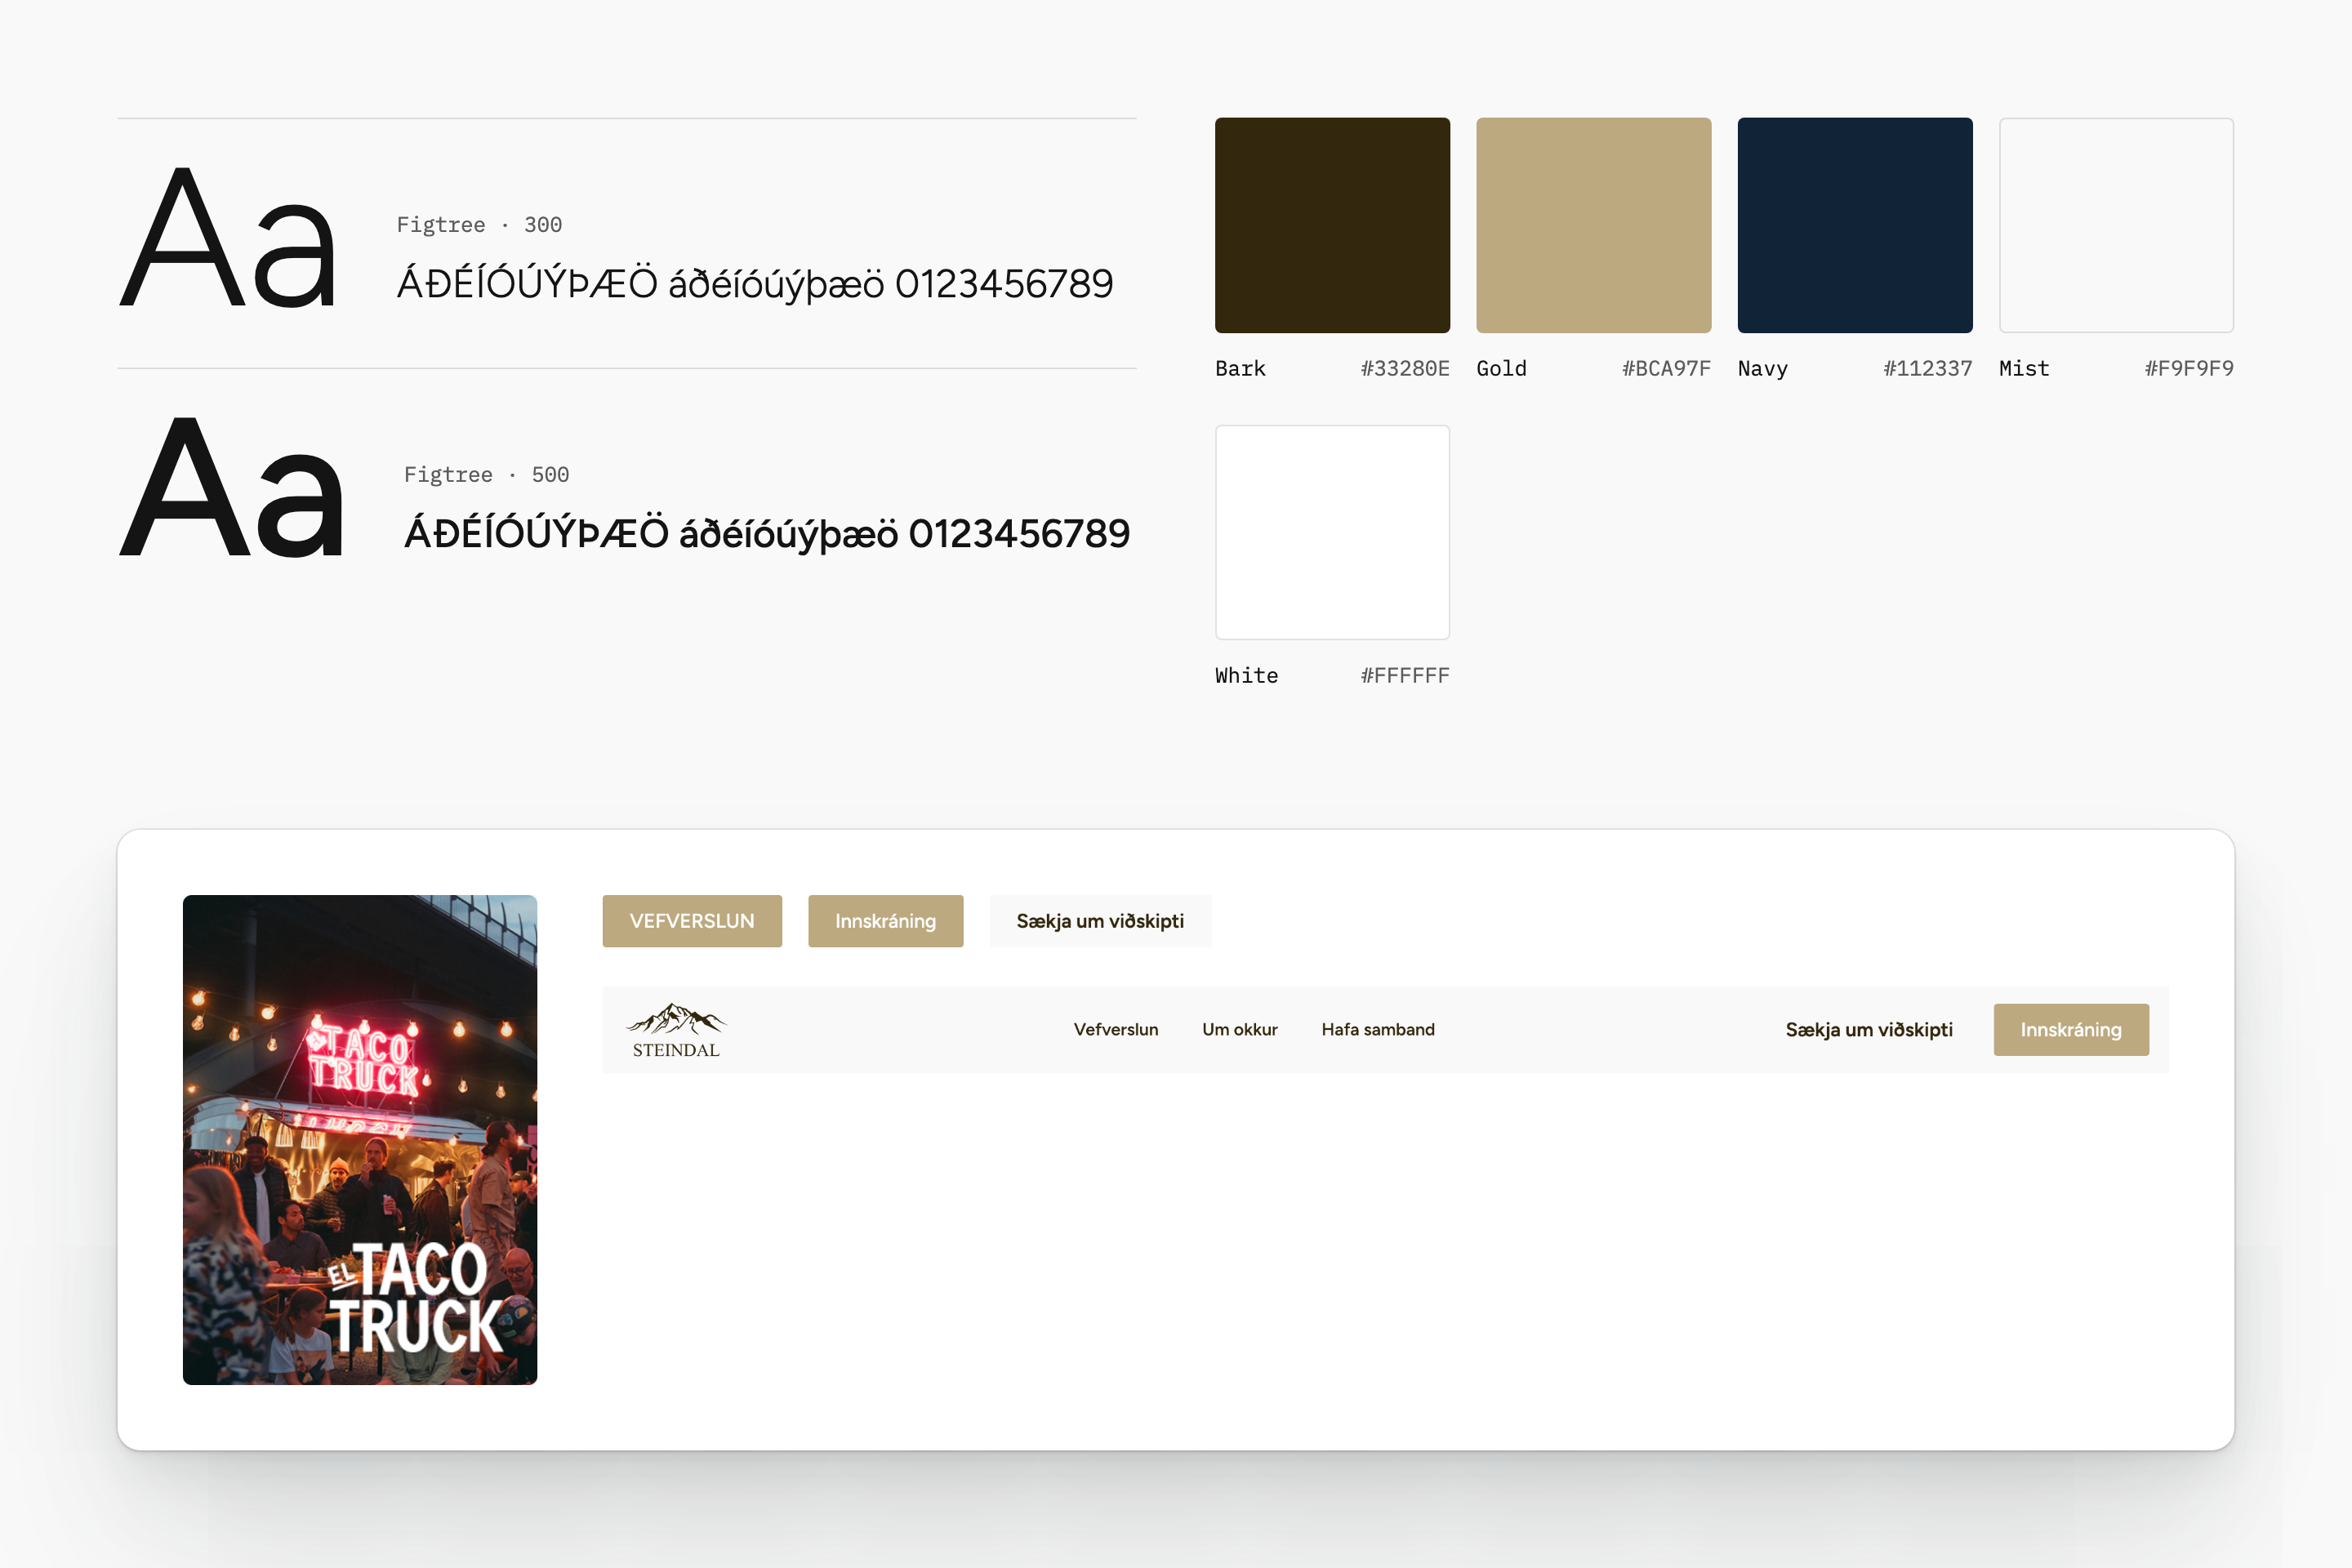Select the Gold color swatch
The image size is (2352, 1568).
(x=1594, y=225)
